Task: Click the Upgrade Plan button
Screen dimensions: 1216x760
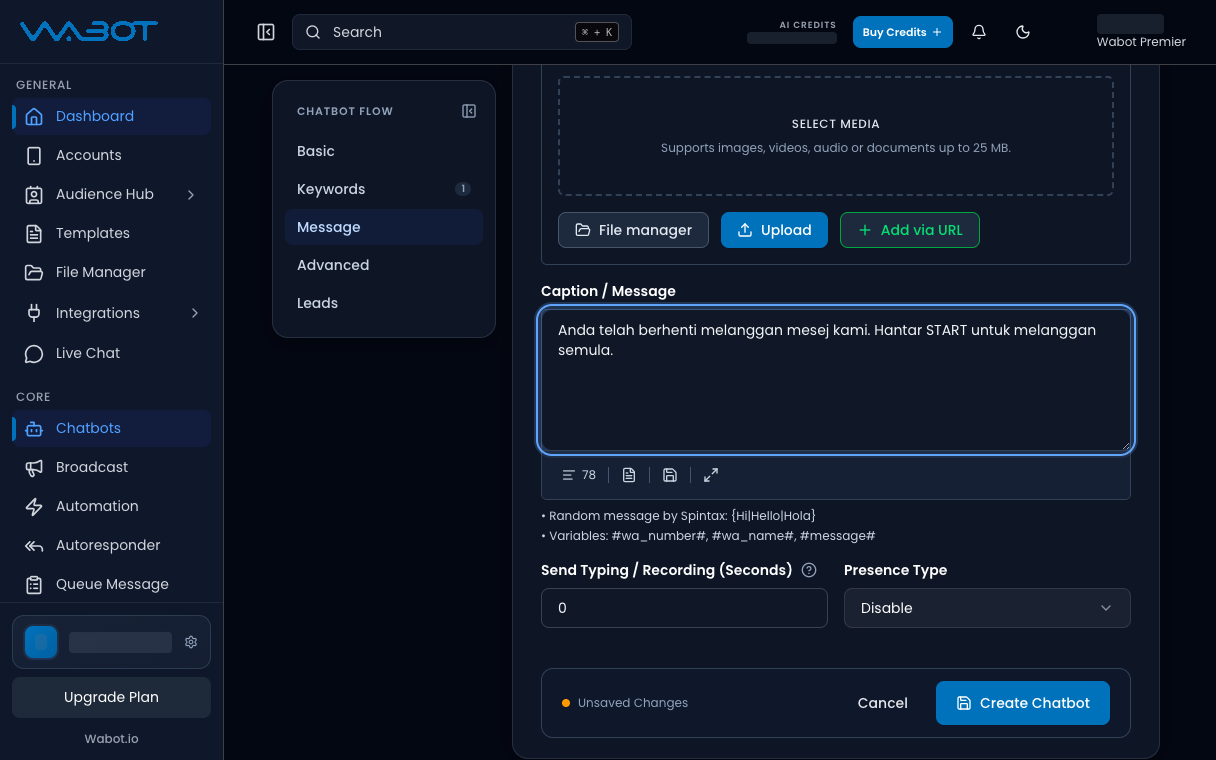Action: pos(111,697)
